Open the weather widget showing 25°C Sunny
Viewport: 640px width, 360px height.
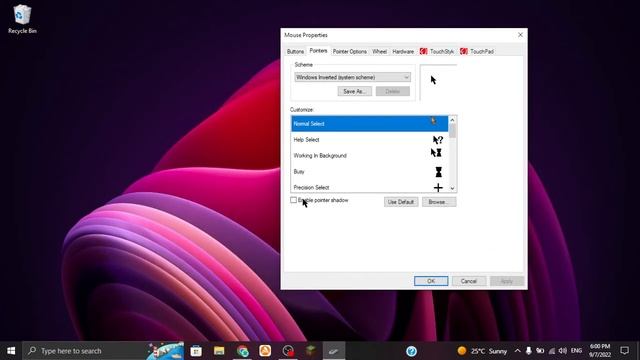(x=482, y=351)
